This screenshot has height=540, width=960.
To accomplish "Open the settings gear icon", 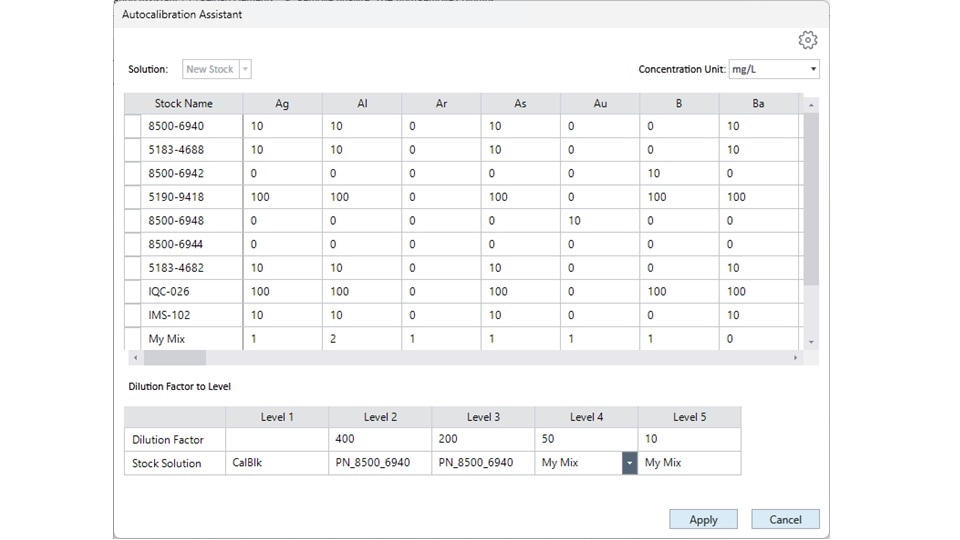I will tap(808, 40).
